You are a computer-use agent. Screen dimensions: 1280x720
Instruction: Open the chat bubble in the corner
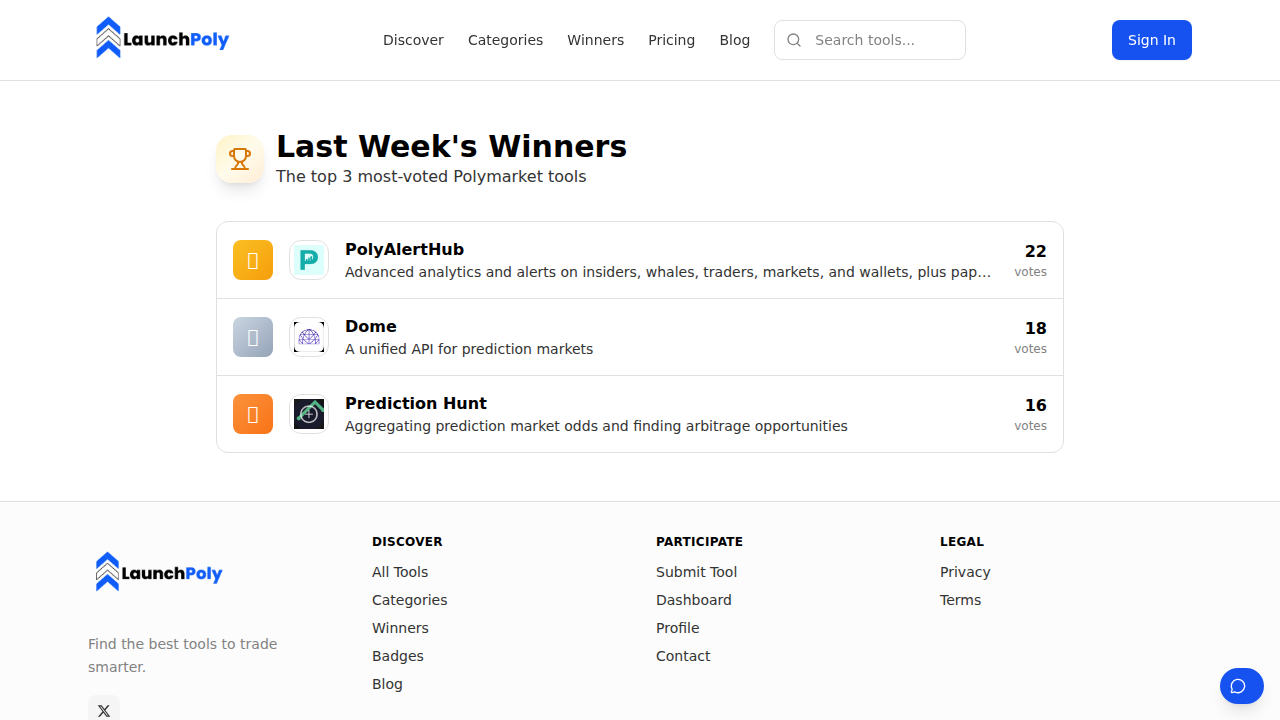point(1241,686)
